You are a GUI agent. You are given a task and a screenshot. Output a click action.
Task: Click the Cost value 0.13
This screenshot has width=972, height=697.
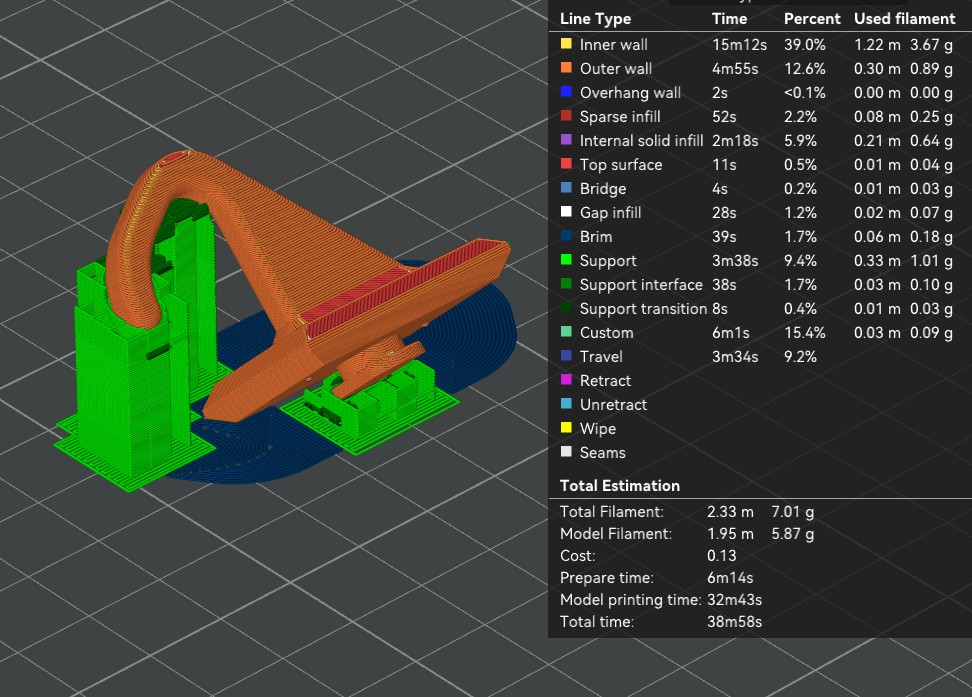click(x=722, y=556)
